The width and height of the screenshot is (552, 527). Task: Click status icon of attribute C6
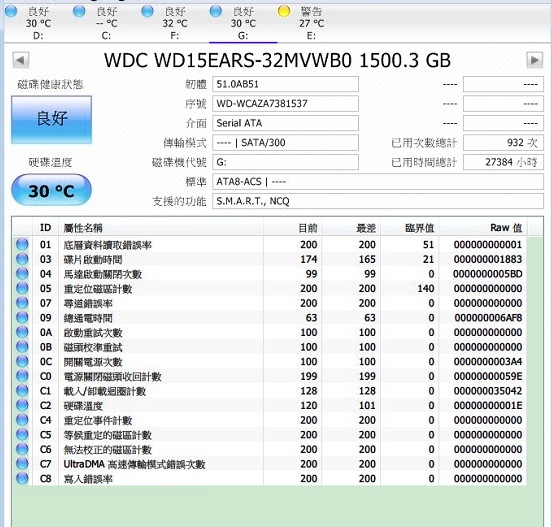22,449
